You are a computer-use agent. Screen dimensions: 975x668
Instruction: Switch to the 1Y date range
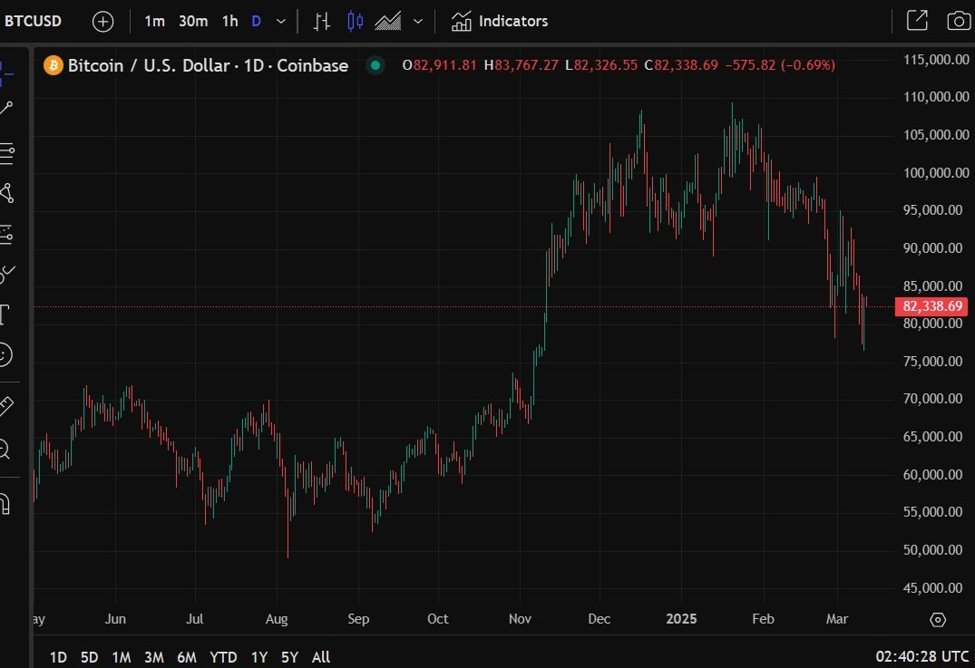(259, 657)
